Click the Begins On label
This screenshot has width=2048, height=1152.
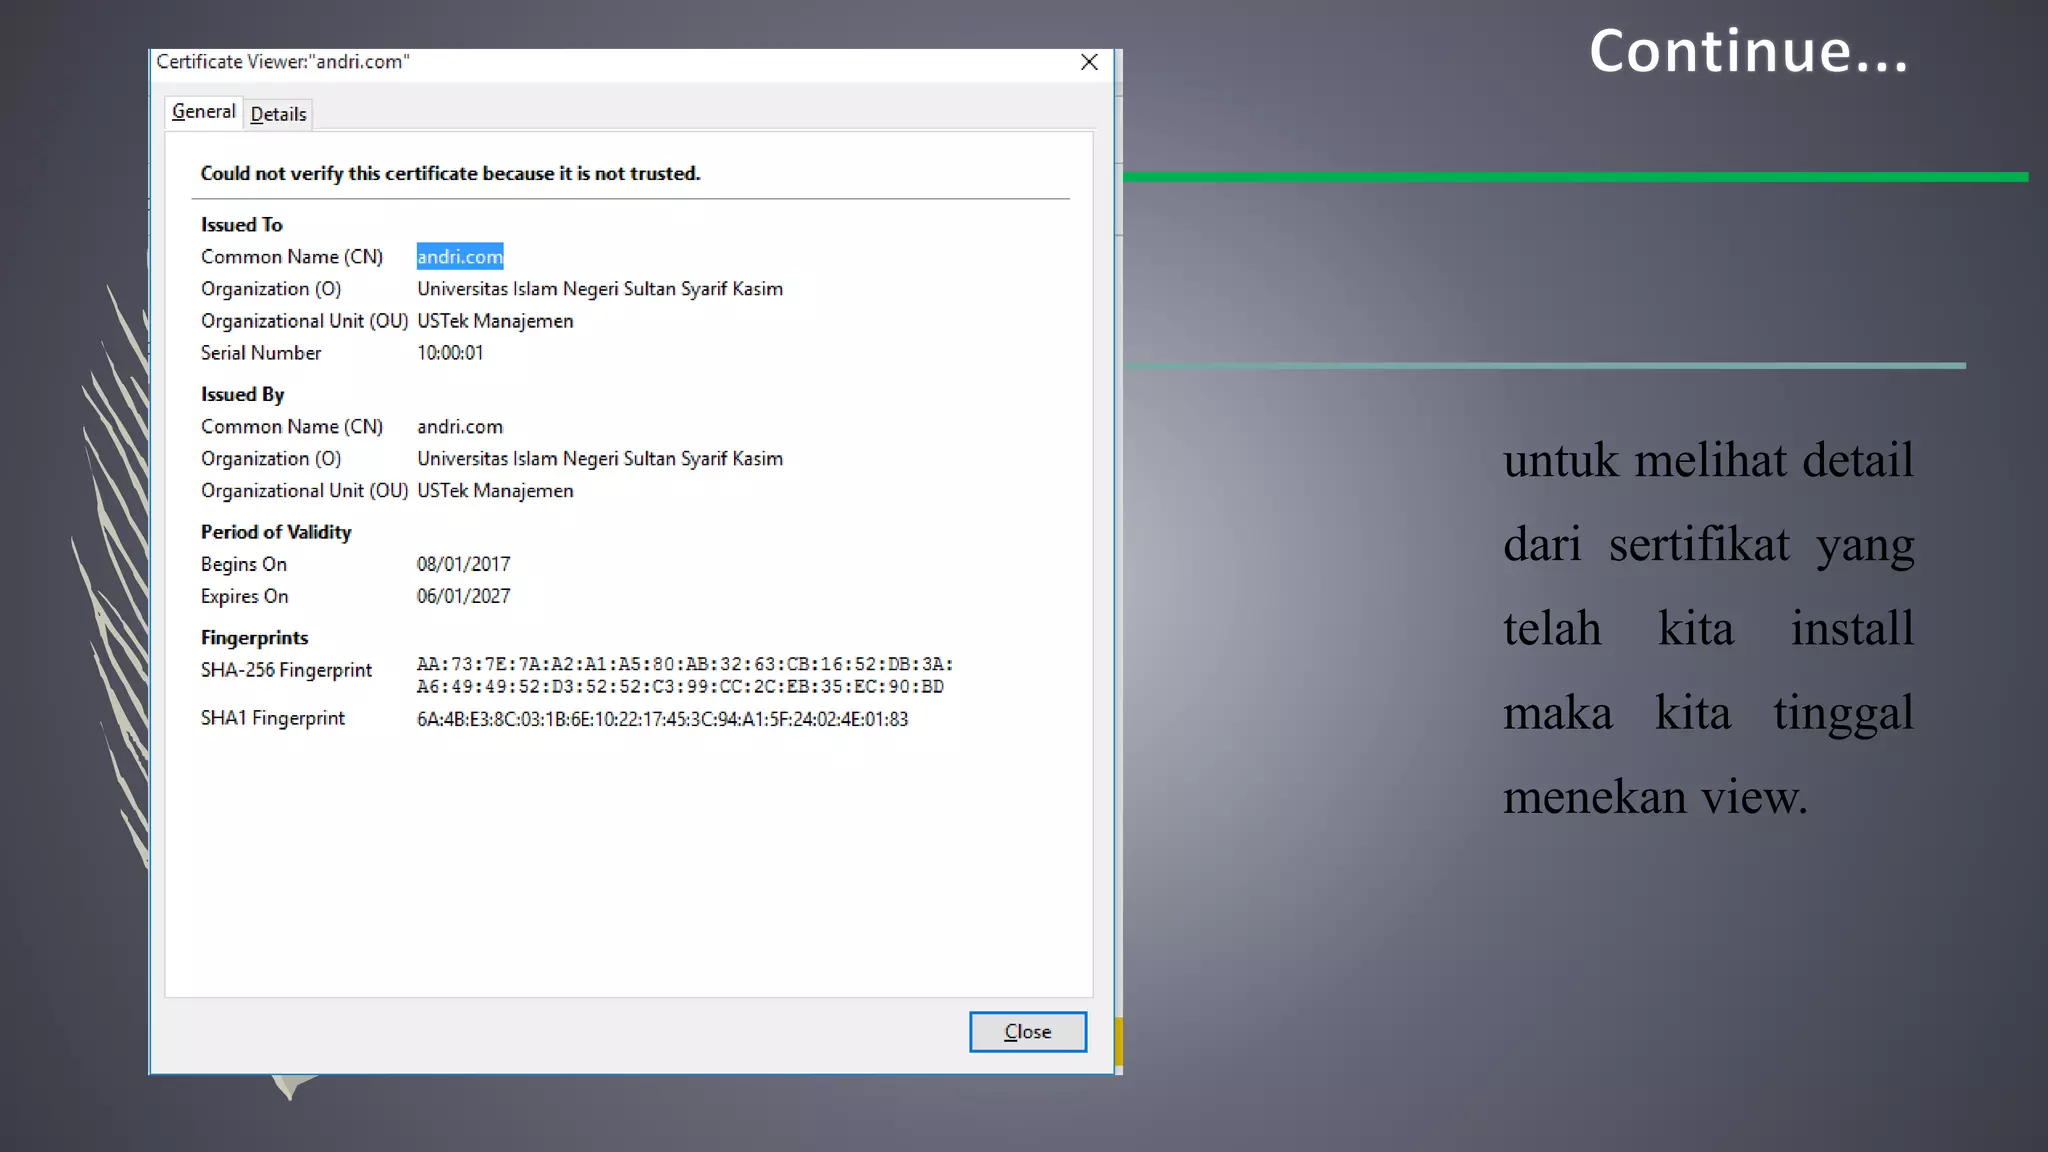[243, 564]
